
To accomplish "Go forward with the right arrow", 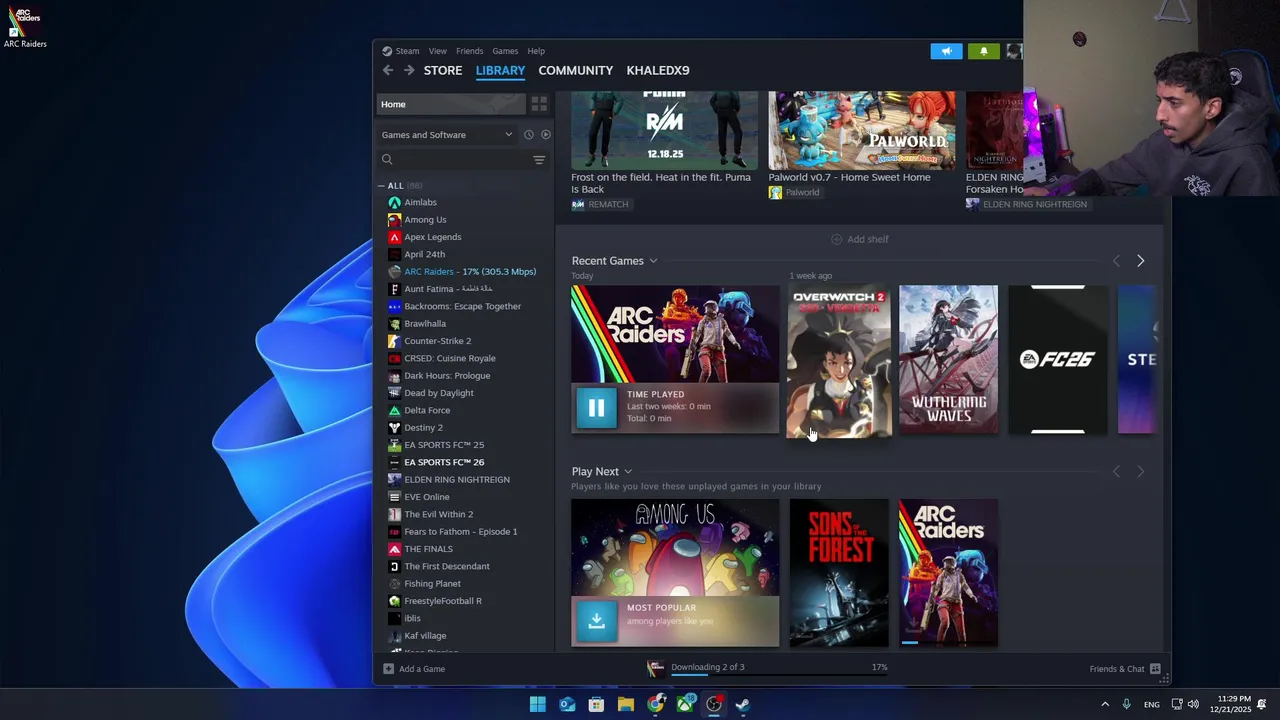I will pos(409,70).
